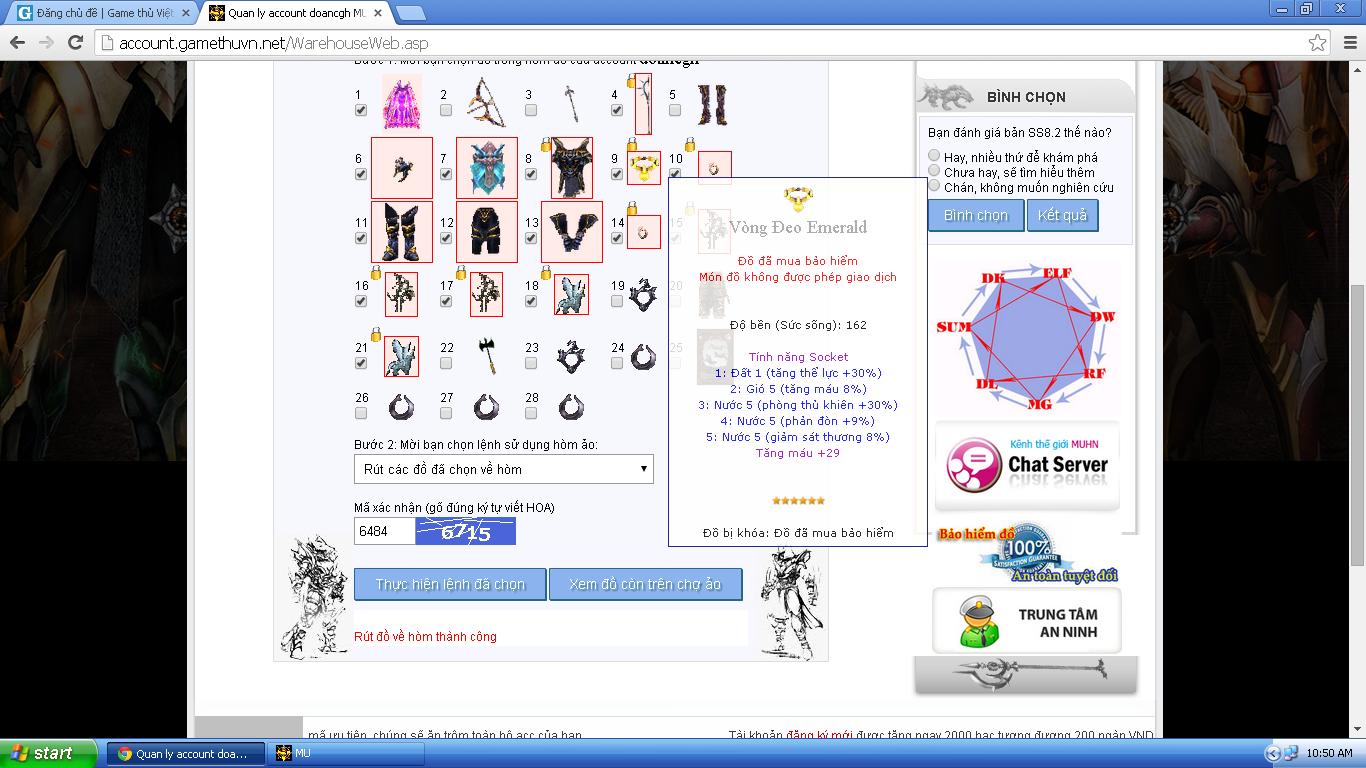Check the checkbox for item 2
The width and height of the screenshot is (1366, 768).
[x=446, y=110]
